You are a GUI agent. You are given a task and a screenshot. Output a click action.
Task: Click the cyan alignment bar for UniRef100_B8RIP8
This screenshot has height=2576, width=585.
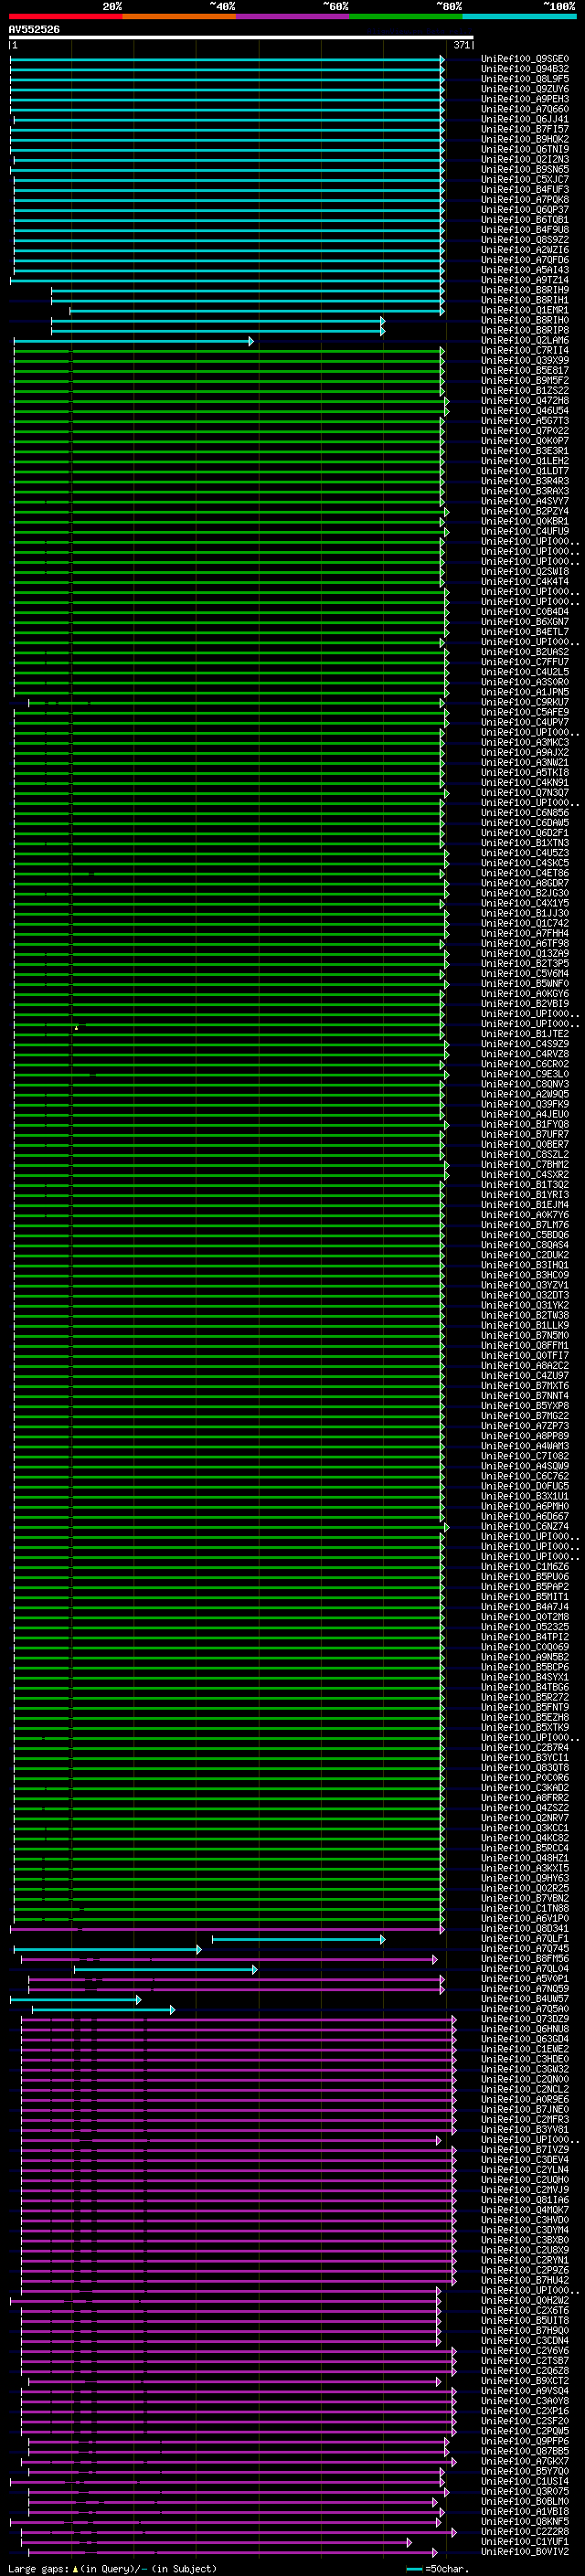(x=218, y=331)
